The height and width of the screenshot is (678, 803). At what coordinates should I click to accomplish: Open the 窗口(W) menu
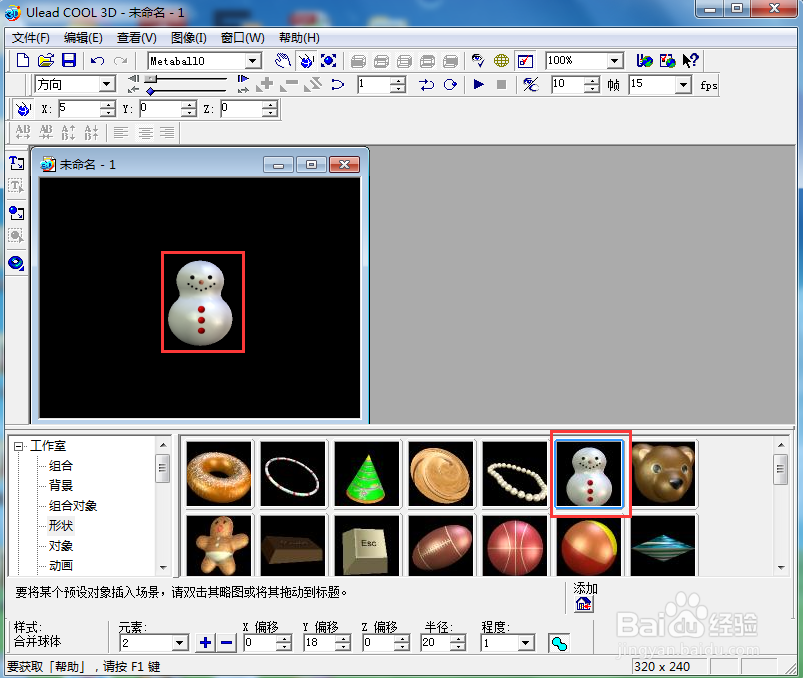tap(243, 38)
